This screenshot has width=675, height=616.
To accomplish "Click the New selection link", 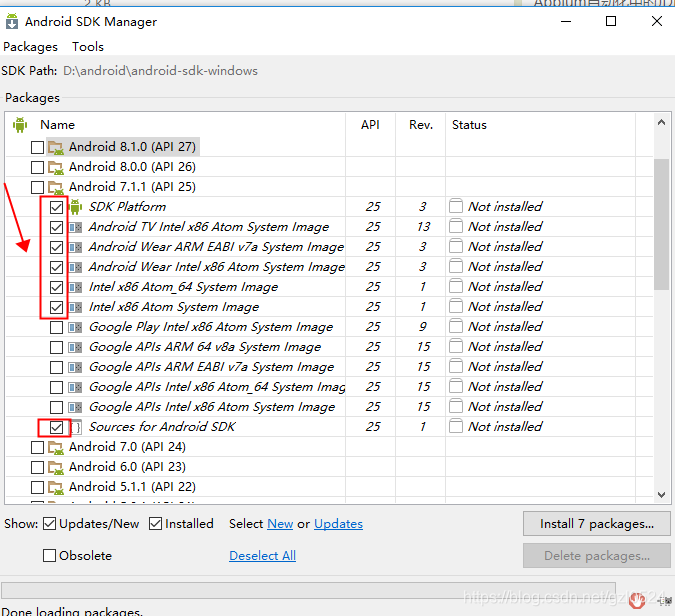I will tap(280, 524).
